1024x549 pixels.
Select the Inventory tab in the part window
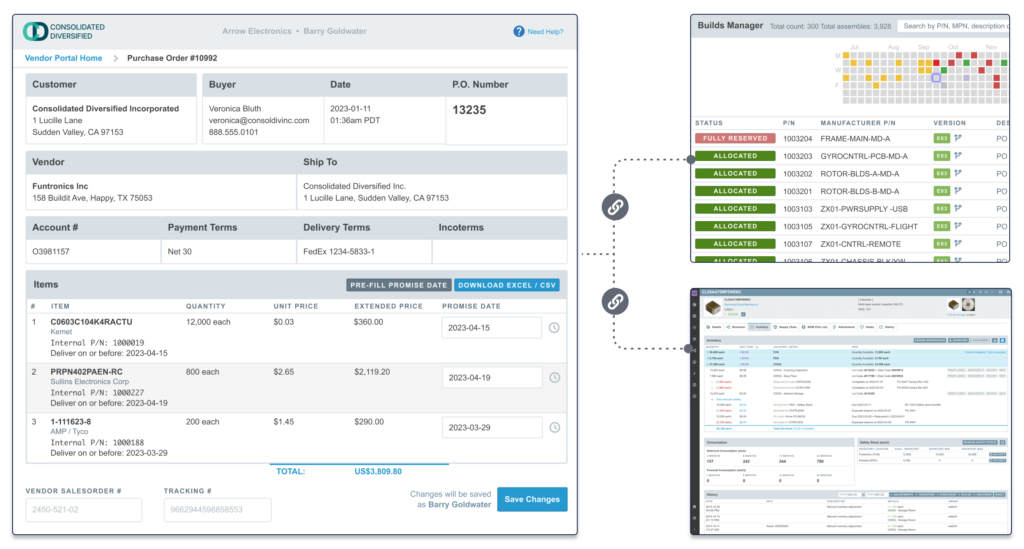[x=760, y=327]
